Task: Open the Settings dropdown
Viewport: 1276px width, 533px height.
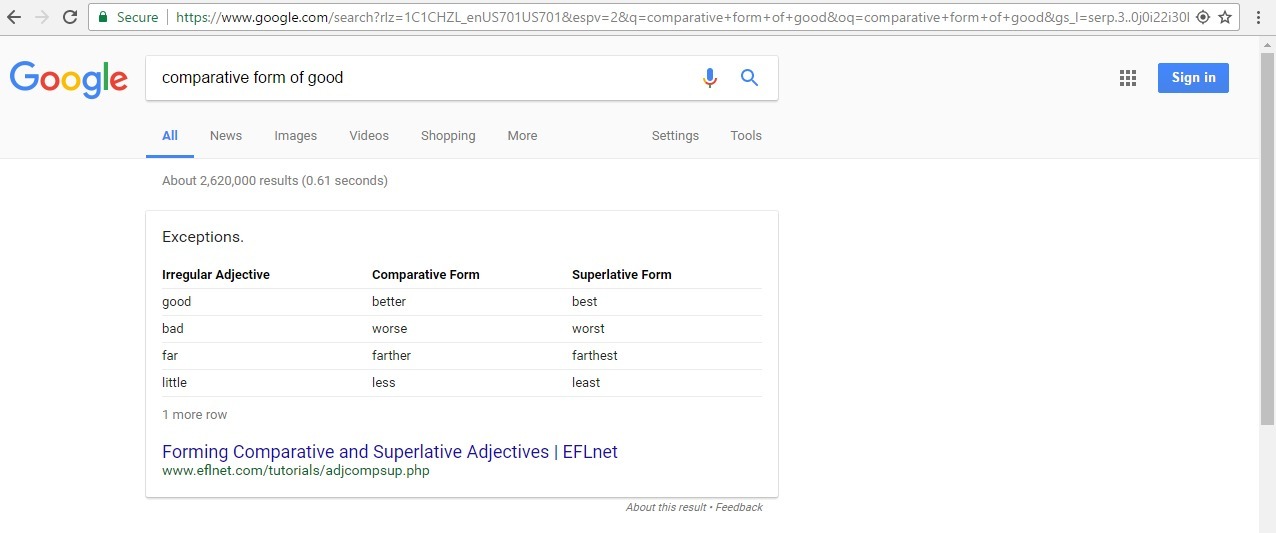Action: (x=675, y=136)
